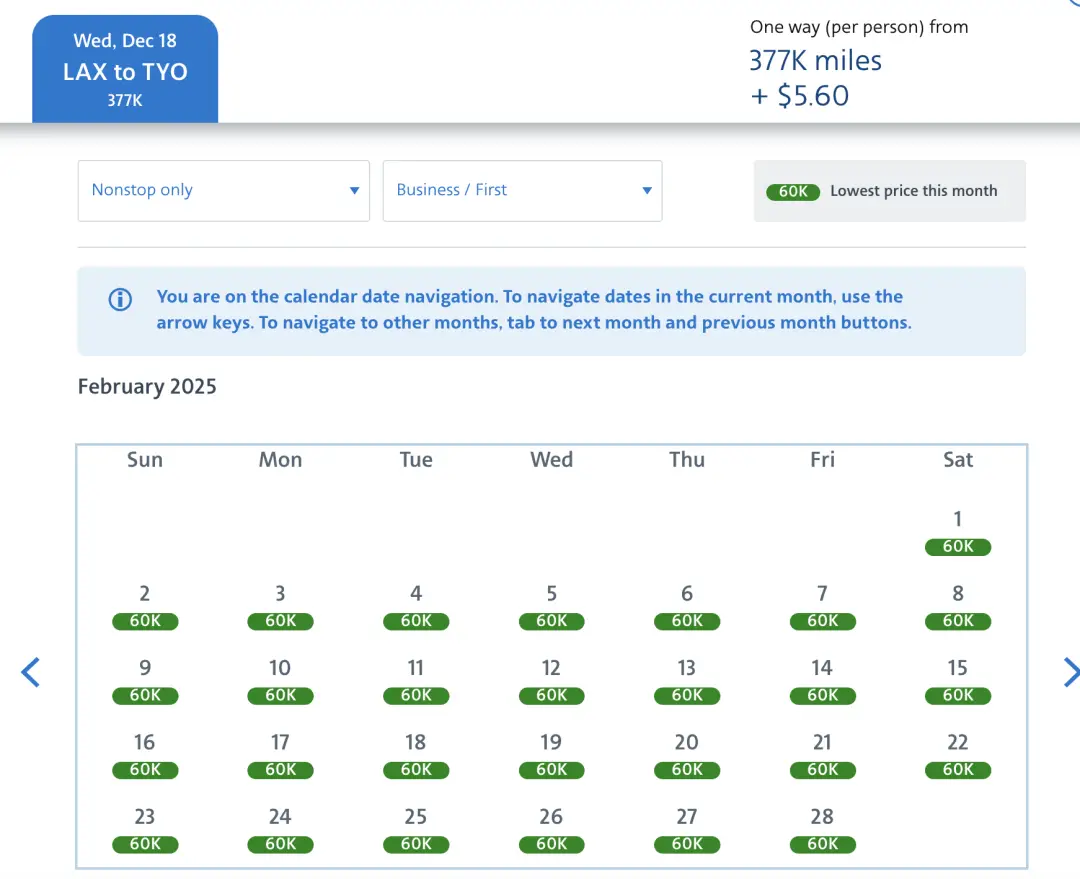Click the 377K miles price text
The width and height of the screenshot is (1080, 879).
tap(815, 61)
